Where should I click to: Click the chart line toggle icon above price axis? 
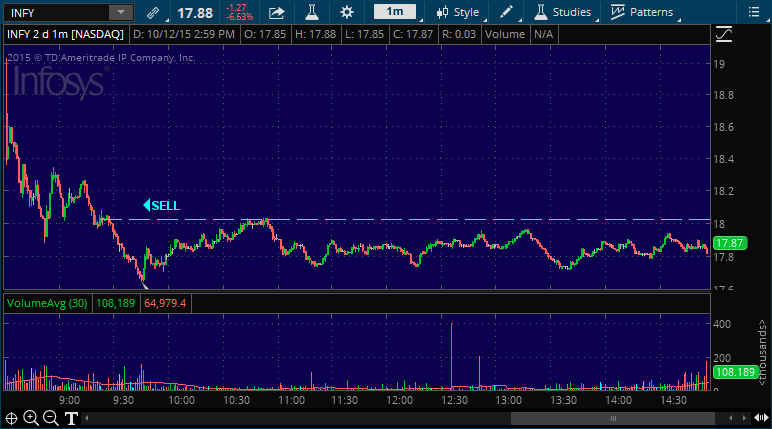pyautogui.click(x=724, y=34)
